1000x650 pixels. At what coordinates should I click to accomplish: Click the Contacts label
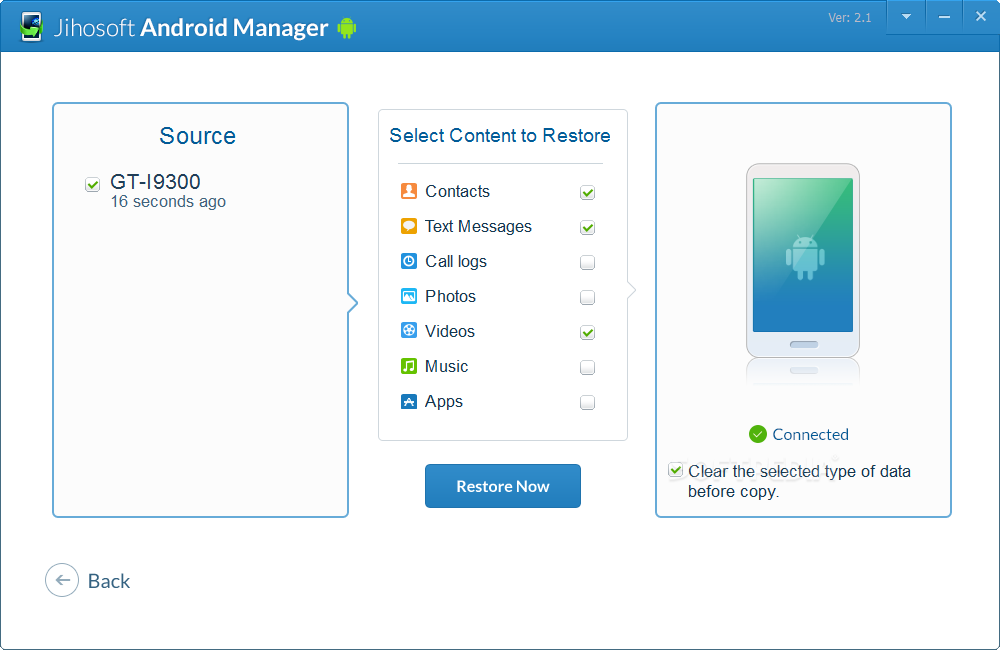click(x=457, y=191)
